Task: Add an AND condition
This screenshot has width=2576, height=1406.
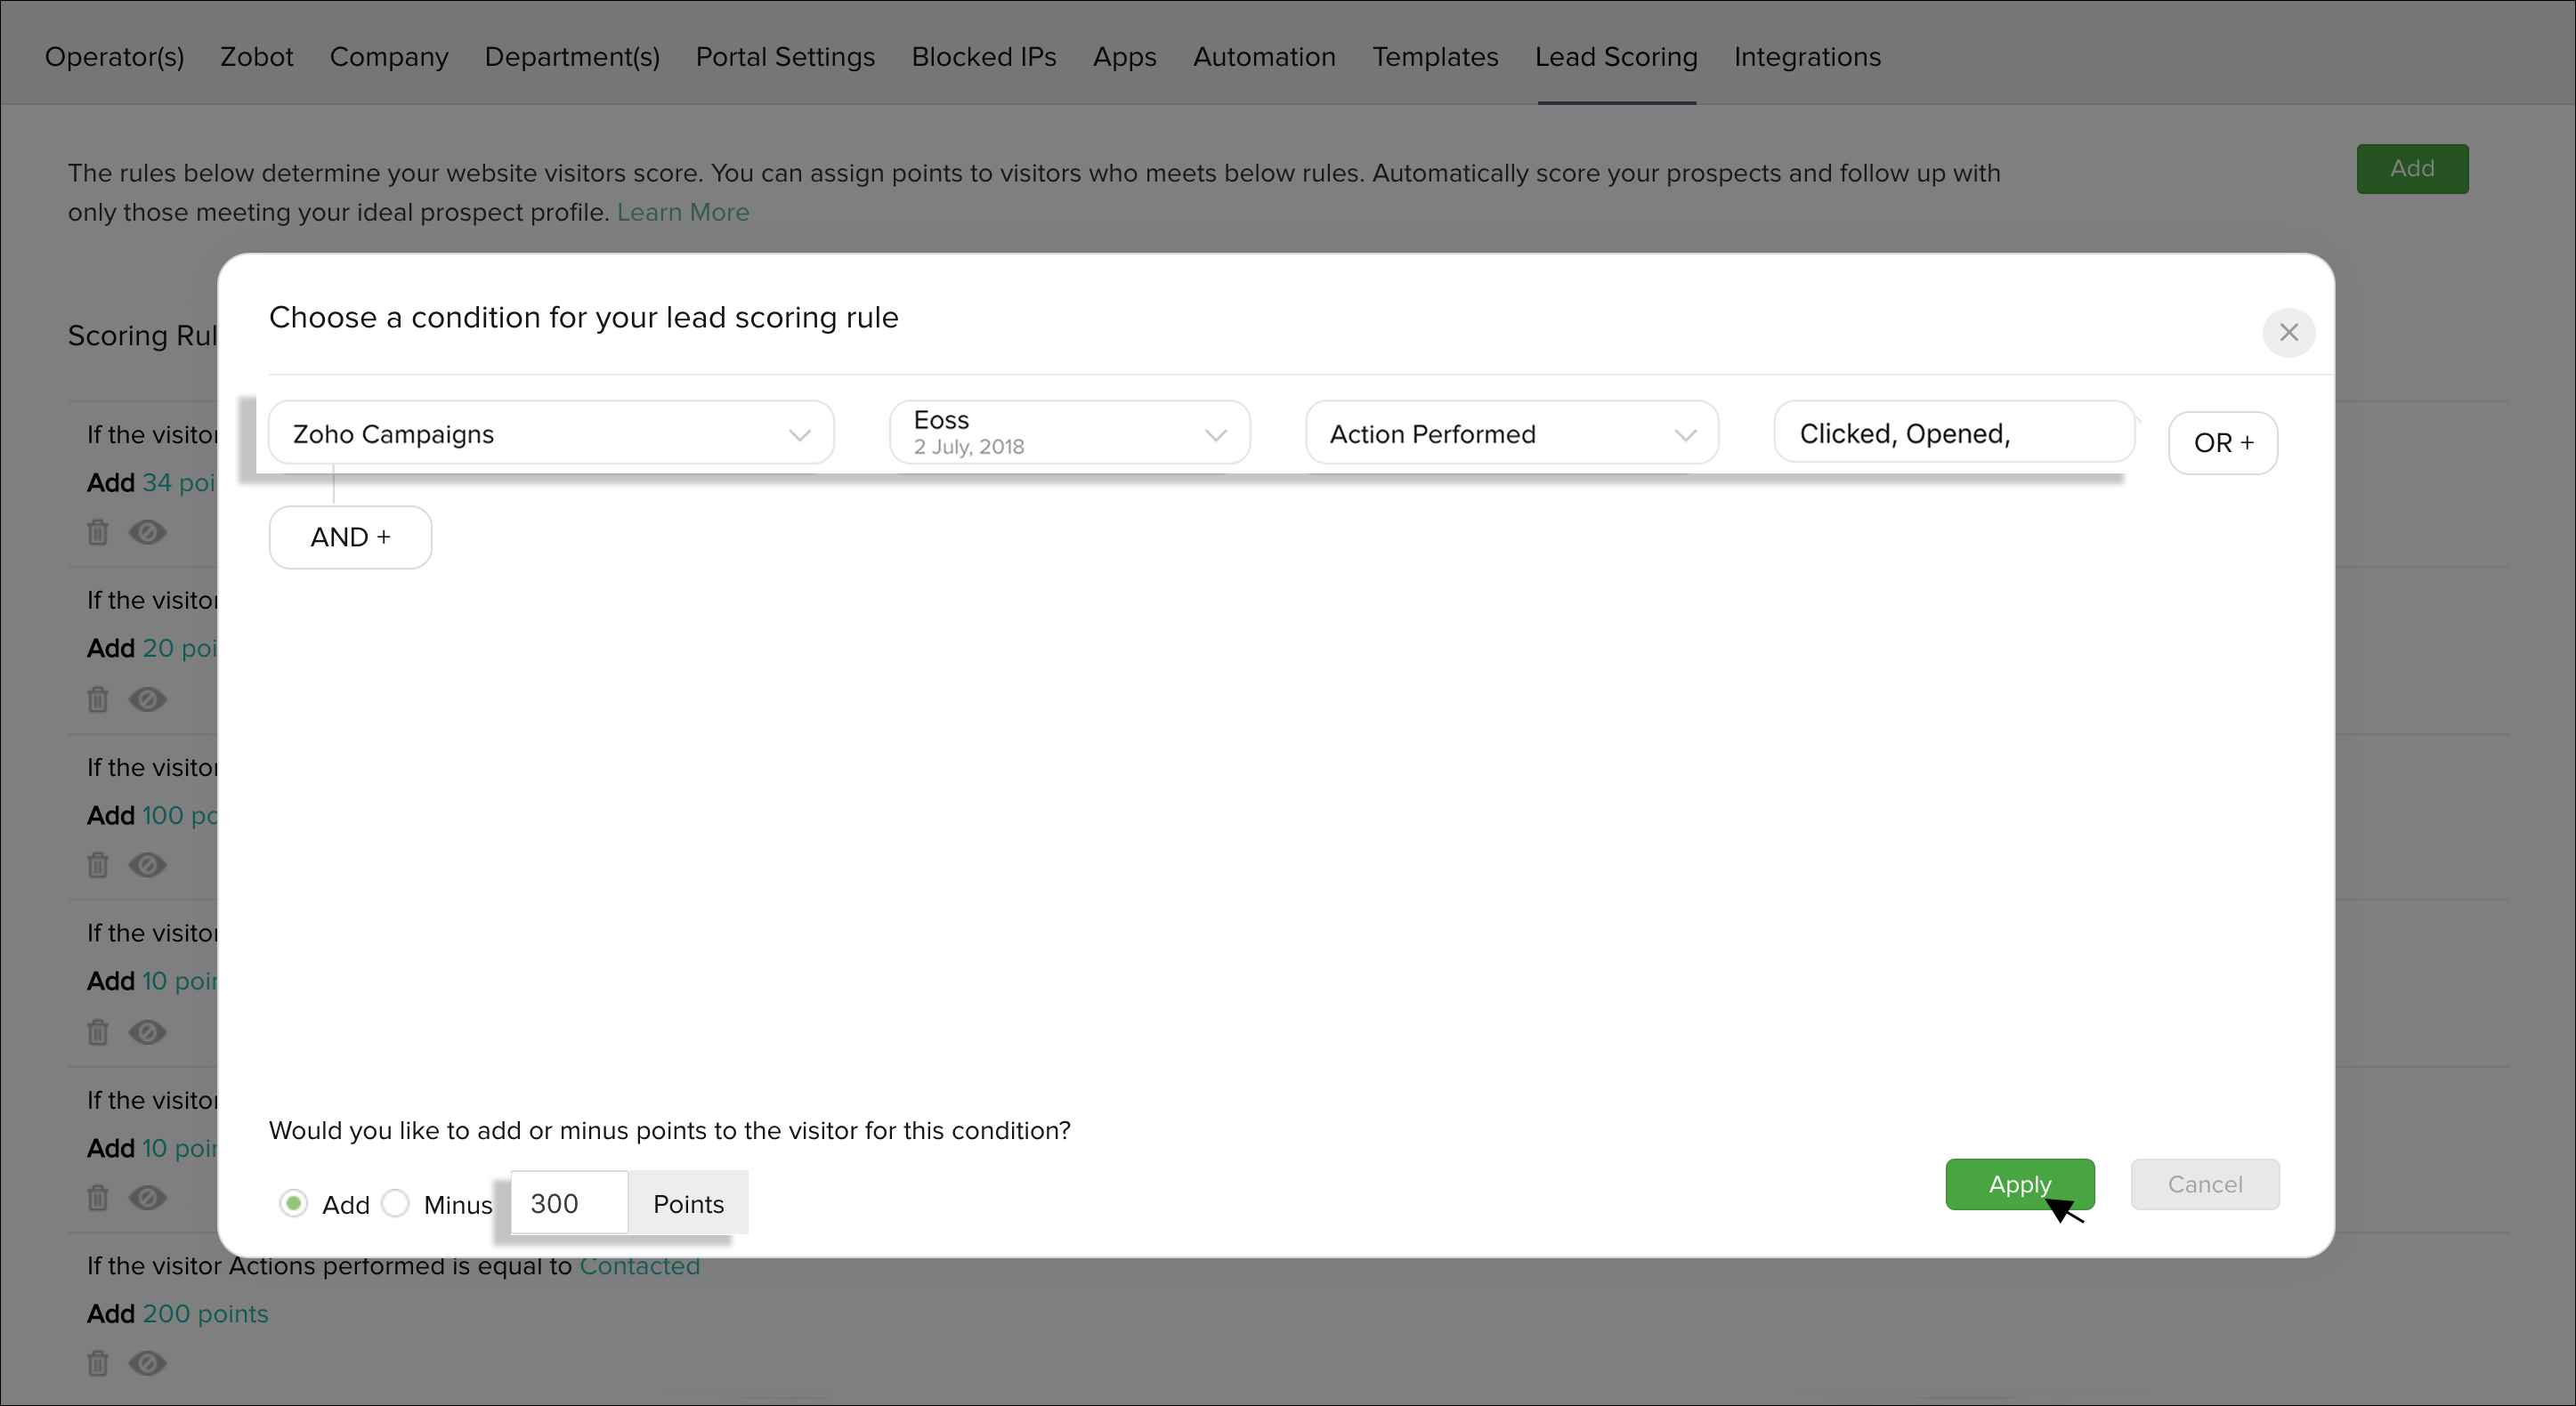Action: 350,537
